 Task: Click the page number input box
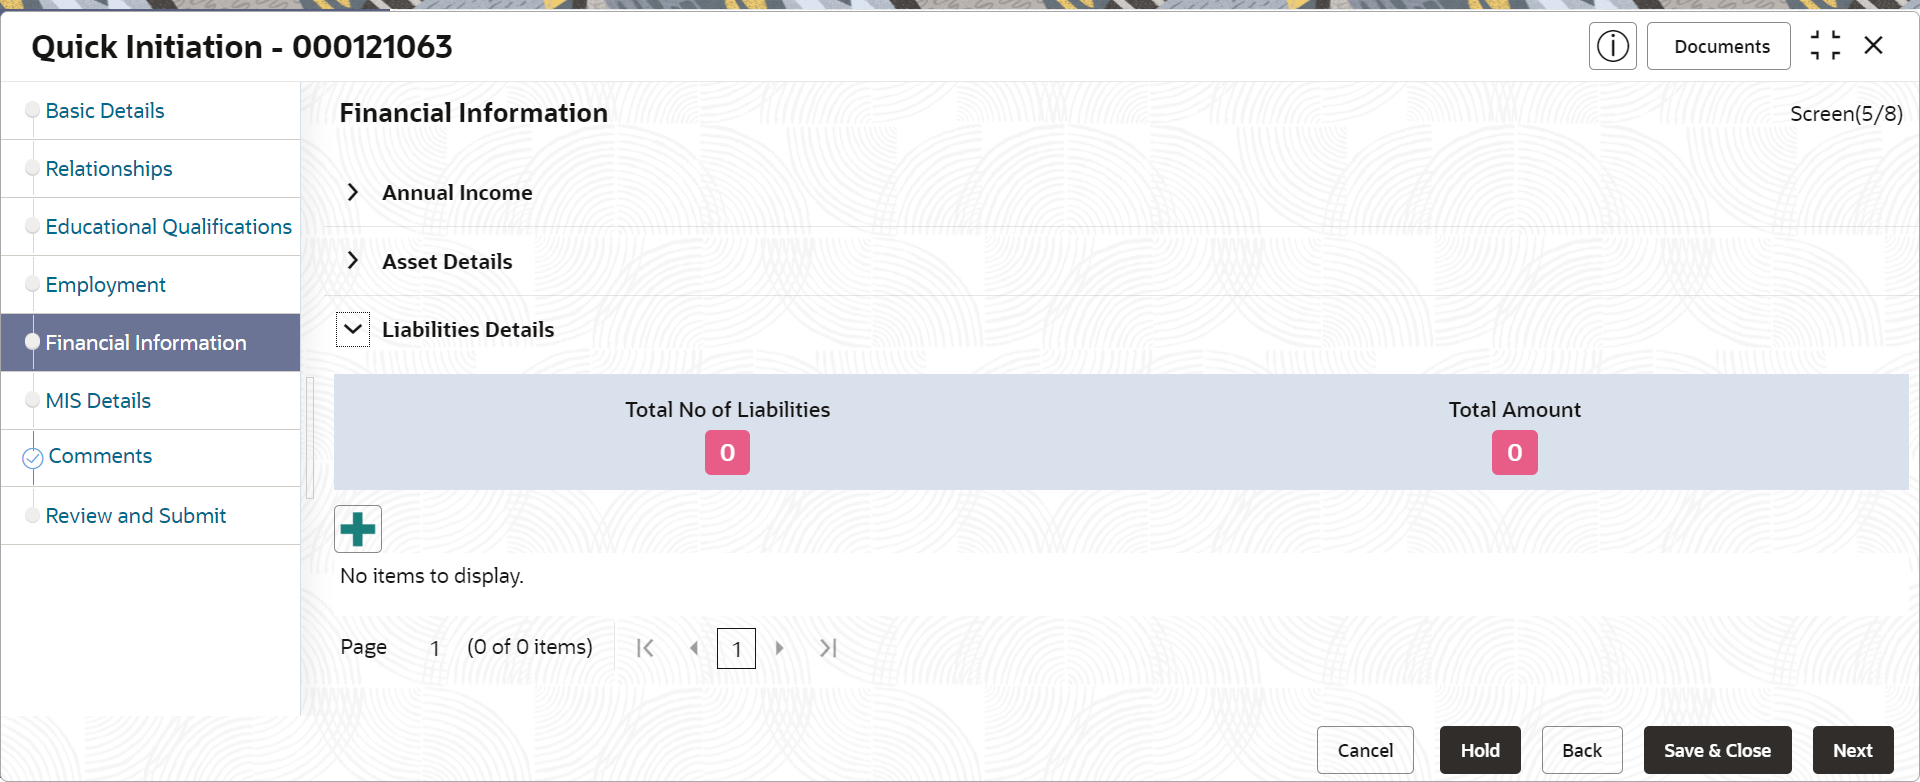[x=736, y=649]
